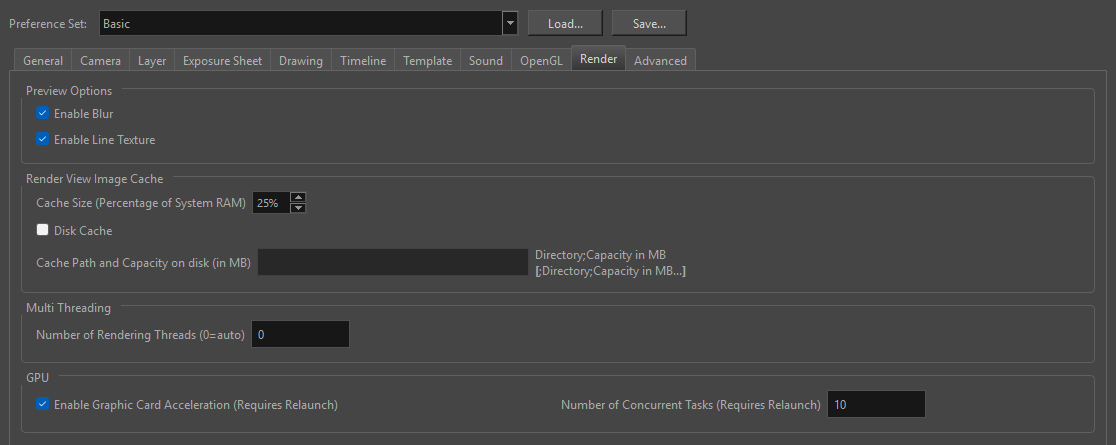Switch to the General tab
Screen dimensions: 1116x445
click(x=43, y=61)
